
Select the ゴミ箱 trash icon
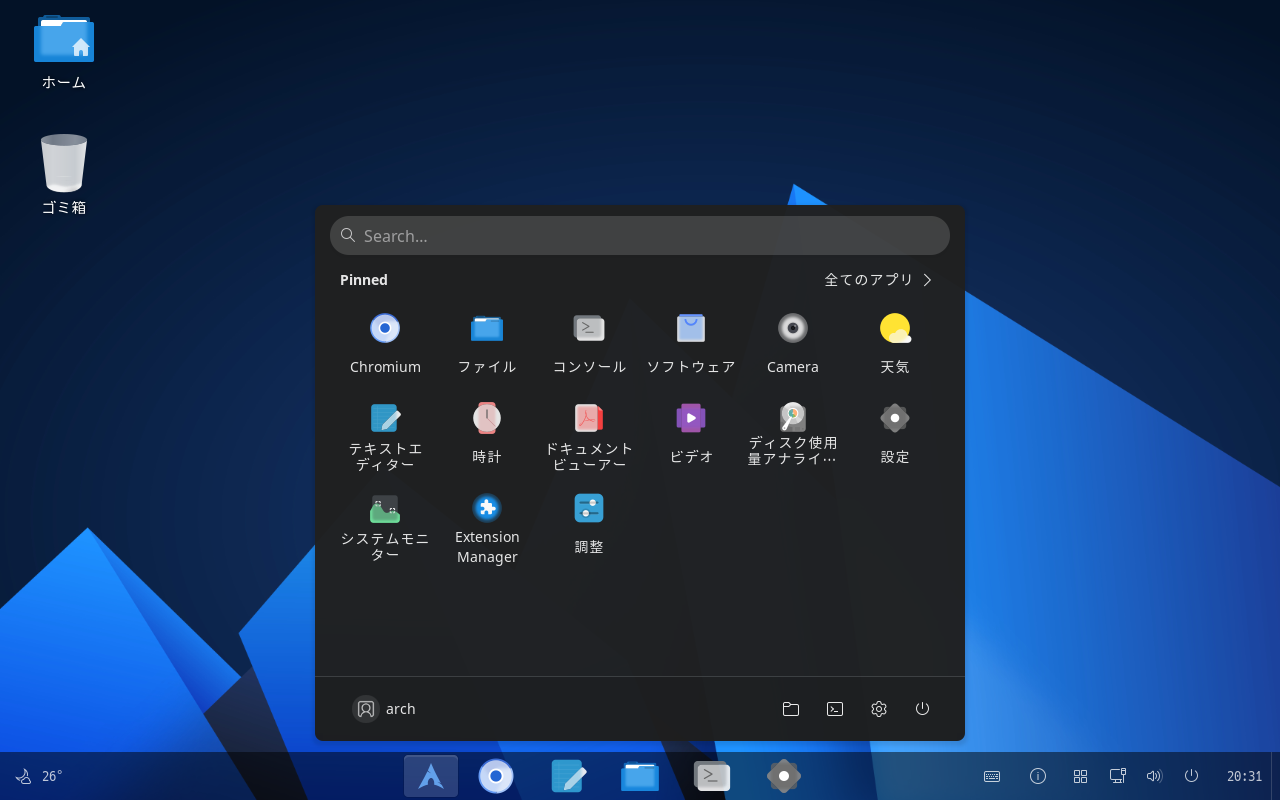pos(64,175)
